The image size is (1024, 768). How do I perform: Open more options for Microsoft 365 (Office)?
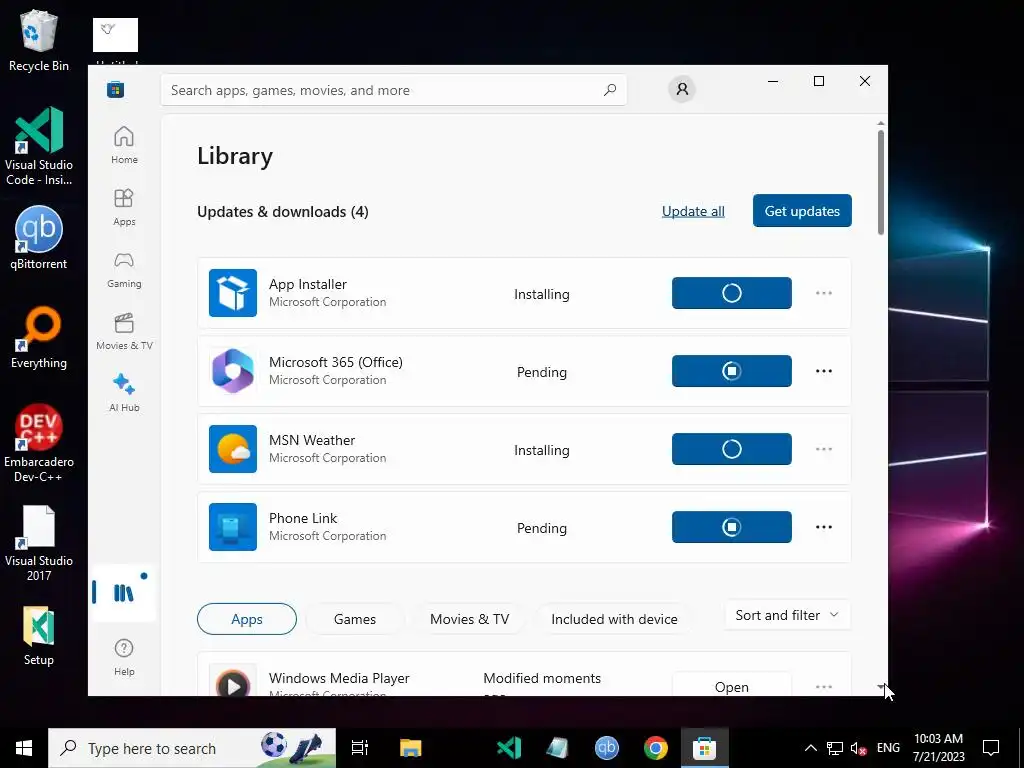pyautogui.click(x=824, y=371)
